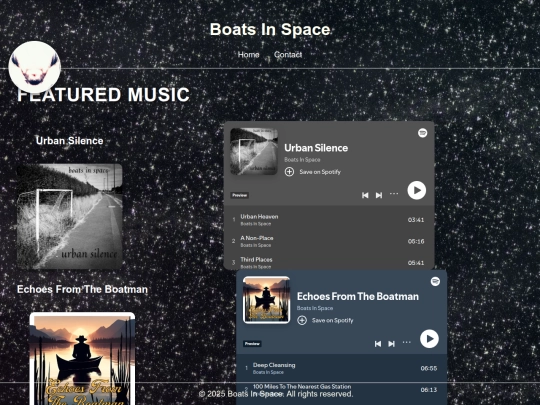Viewport: 540px width, 405px height.
Task: Click the 06:55 duration of Deep Cleansing
Action: tap(429, 368)
